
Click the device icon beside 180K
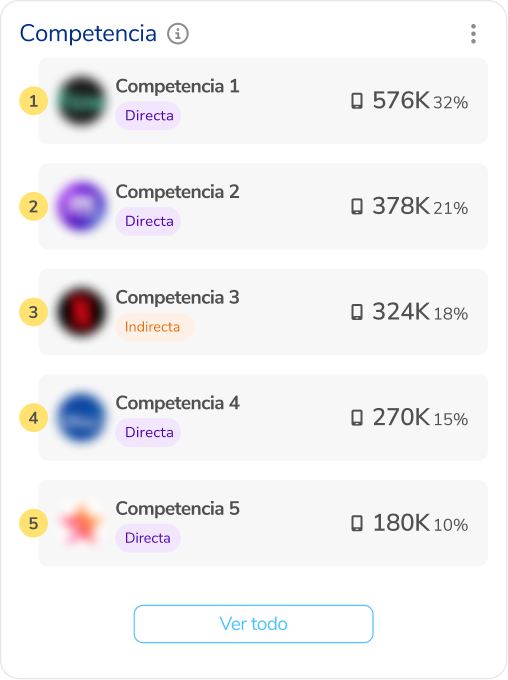(357, 523)
